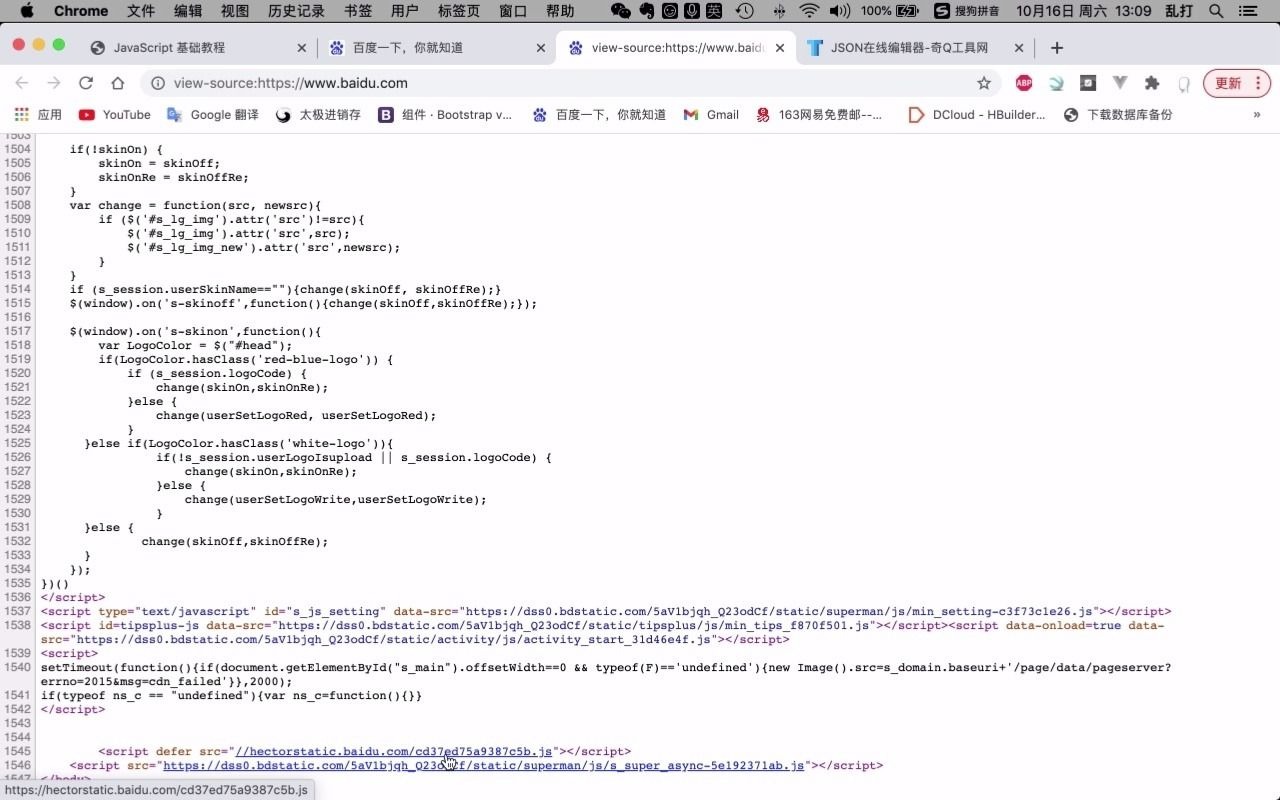Open the Chrome application menu
This screenshot has width=1280, height=800.
[x=80, y=11]
